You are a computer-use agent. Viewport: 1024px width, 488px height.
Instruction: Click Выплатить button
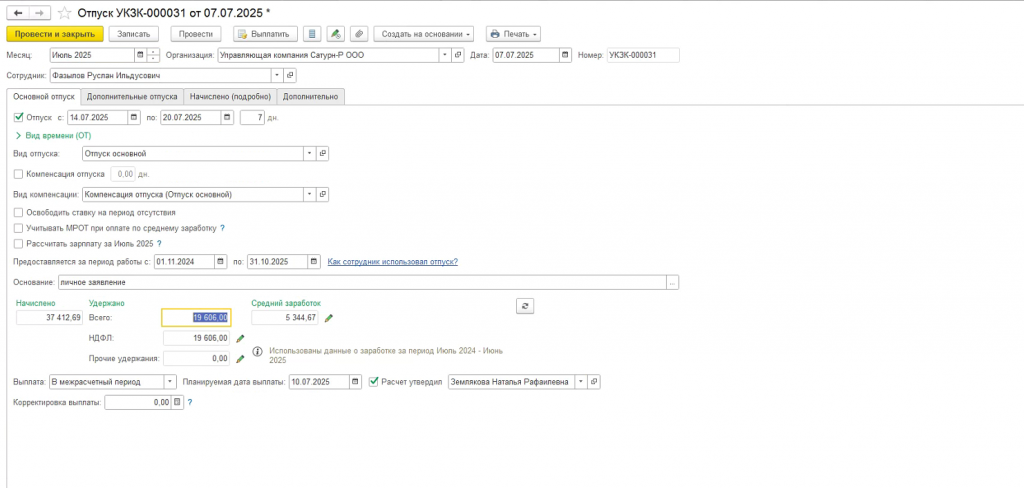pyautogui.click(x=266, y=34)
